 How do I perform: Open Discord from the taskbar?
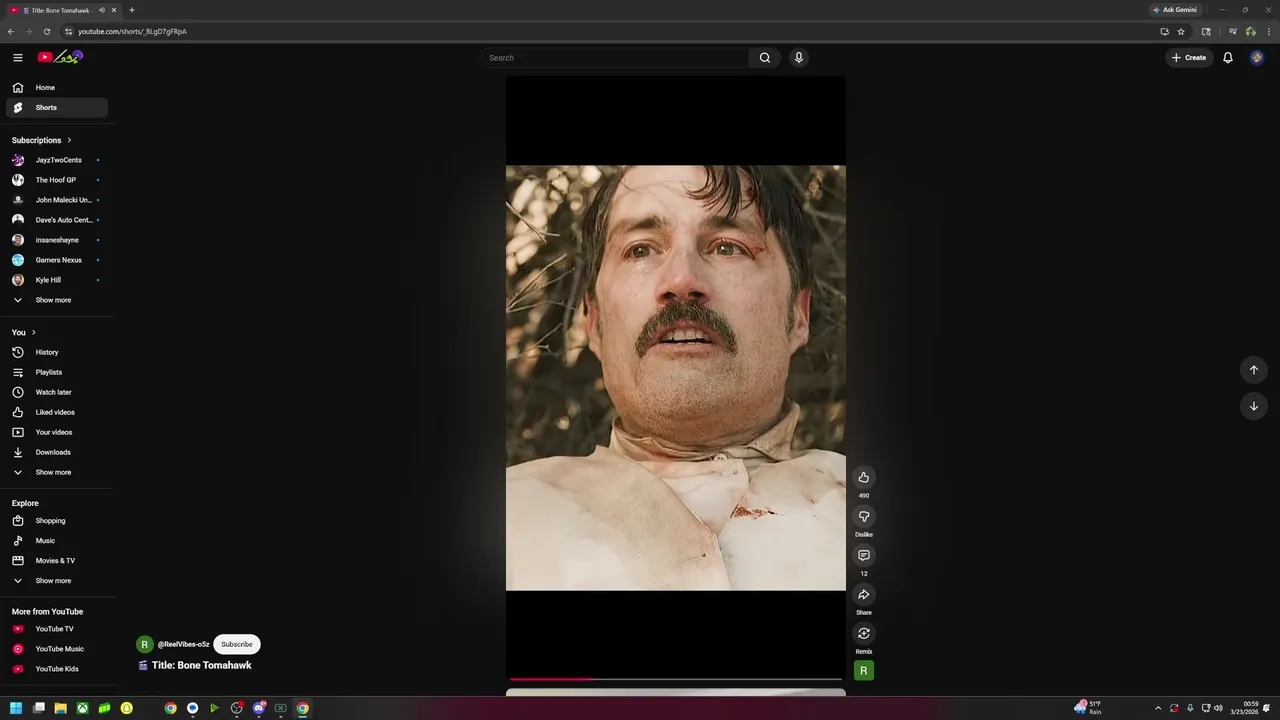click(x=258, y=708)
